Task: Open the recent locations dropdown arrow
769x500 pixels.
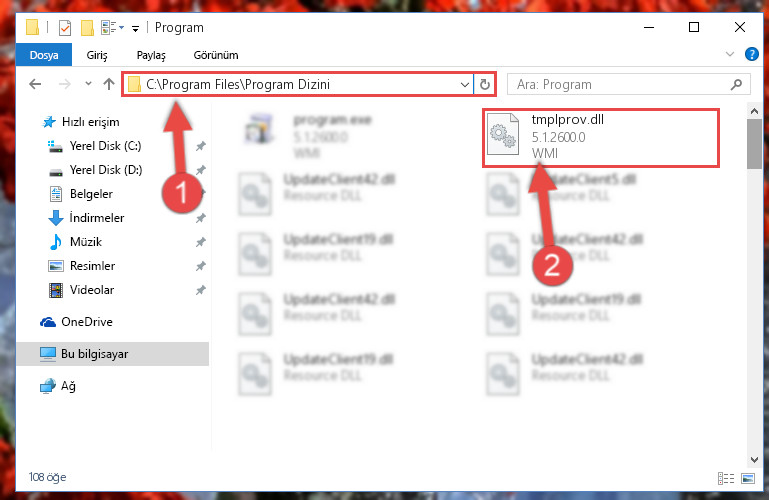Action: tap(88, 84)
